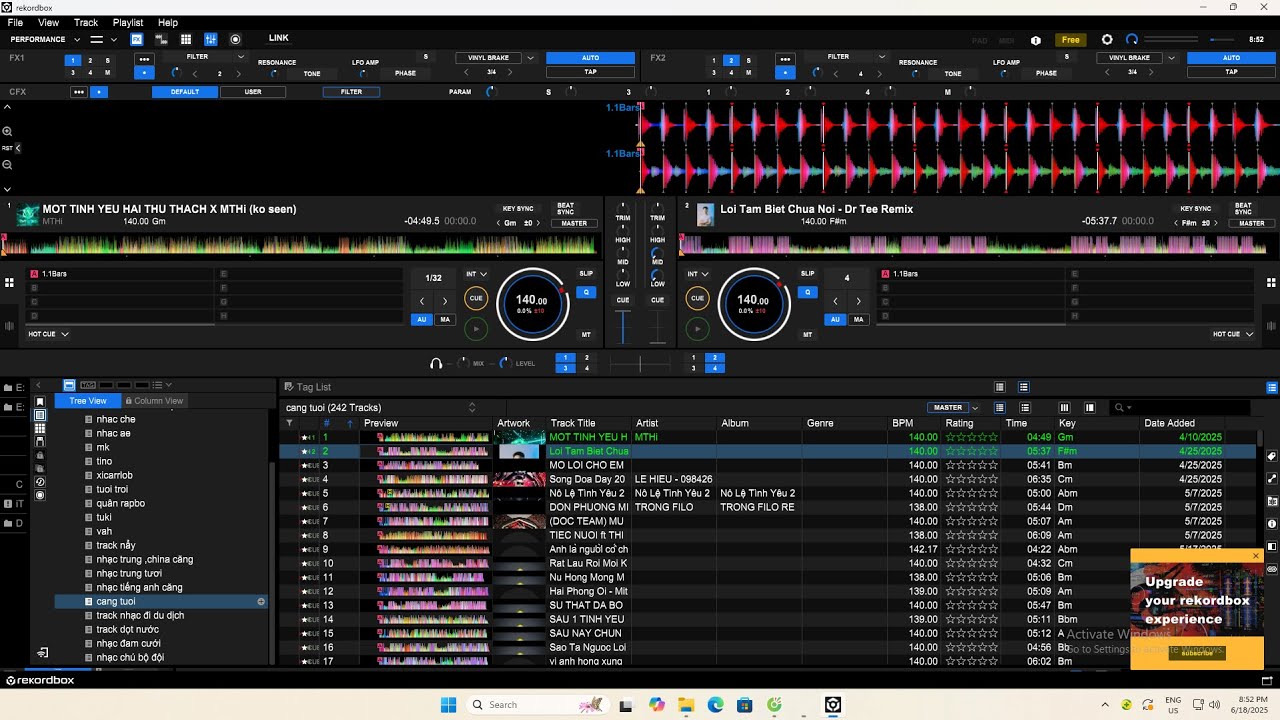Viewport: 1280px width, 720px height.
Task: Open Microsoft Edge from taskbar
Action: point(716,705)
